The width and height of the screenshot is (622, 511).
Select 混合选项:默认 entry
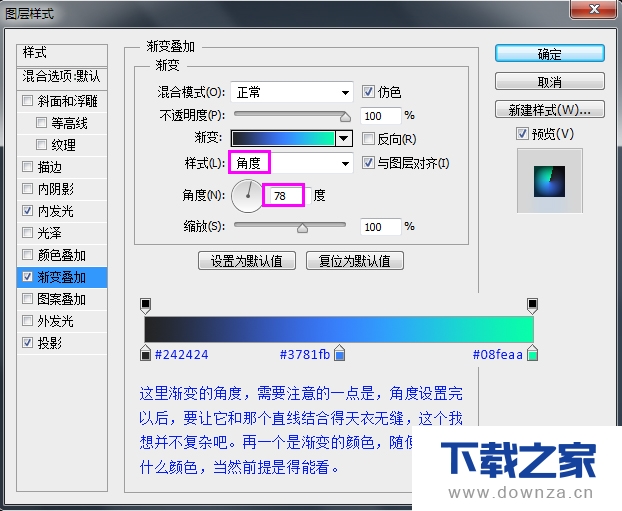coord(62,77)
